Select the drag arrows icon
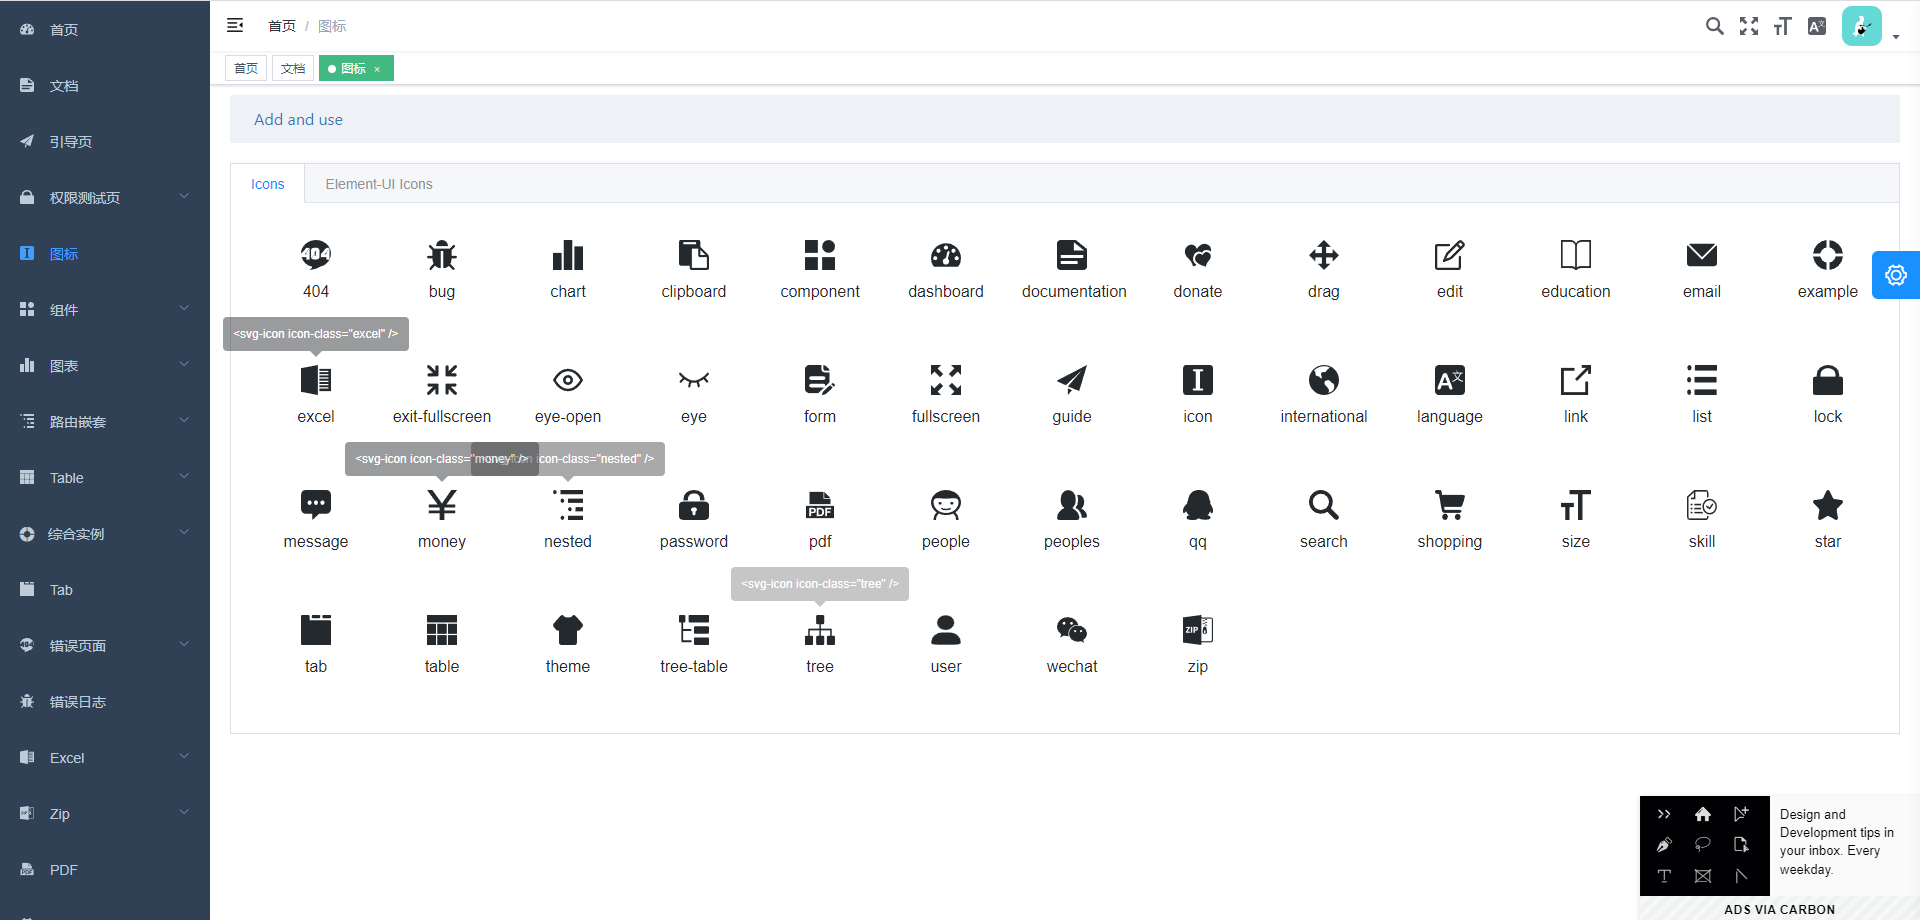Screen dimensions: 1920x920 (1324, 255)
